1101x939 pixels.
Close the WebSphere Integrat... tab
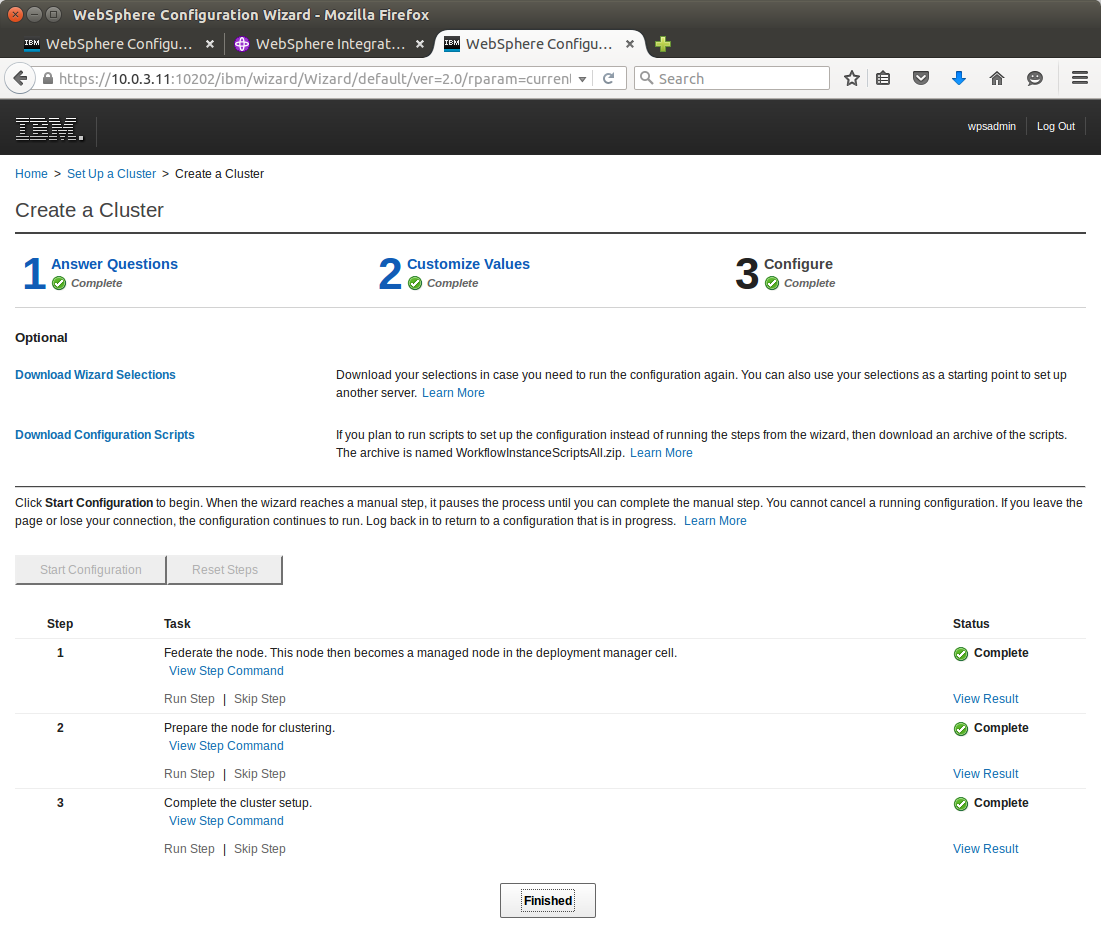(x=420, y=44)
